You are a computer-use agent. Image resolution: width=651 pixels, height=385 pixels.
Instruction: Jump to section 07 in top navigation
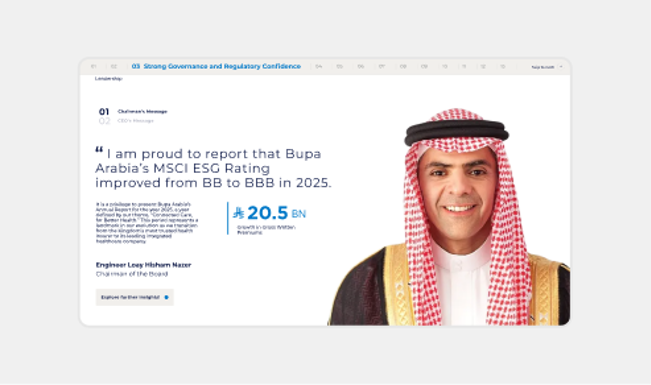point(382,66)
